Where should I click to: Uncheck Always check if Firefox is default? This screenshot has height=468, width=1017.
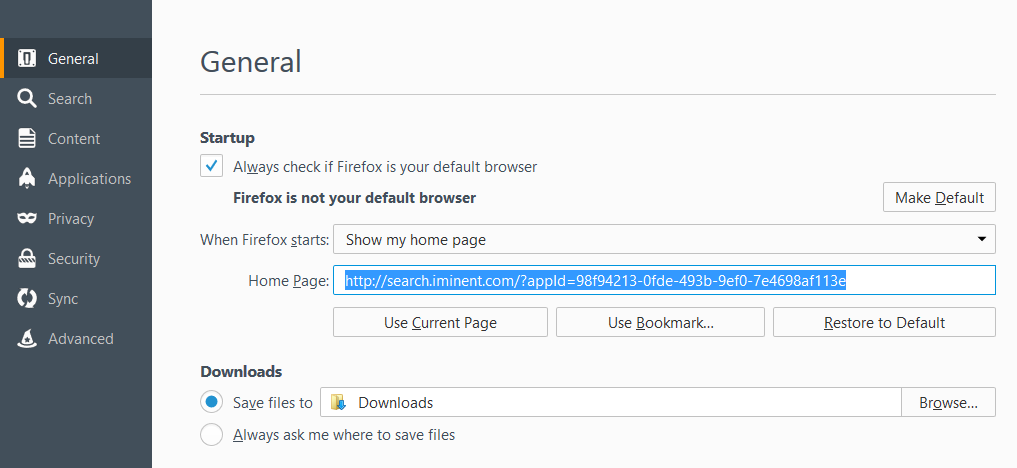(x=212, y=166)
